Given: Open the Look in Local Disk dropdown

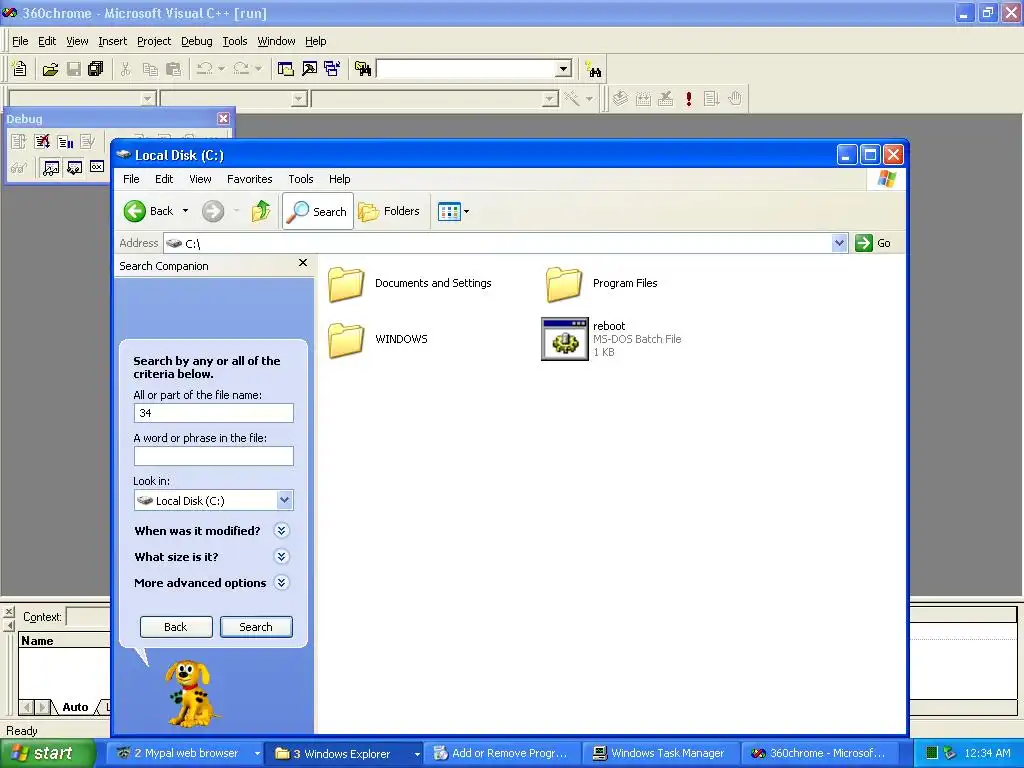Looking at the screenshot, I should [284, 500].
